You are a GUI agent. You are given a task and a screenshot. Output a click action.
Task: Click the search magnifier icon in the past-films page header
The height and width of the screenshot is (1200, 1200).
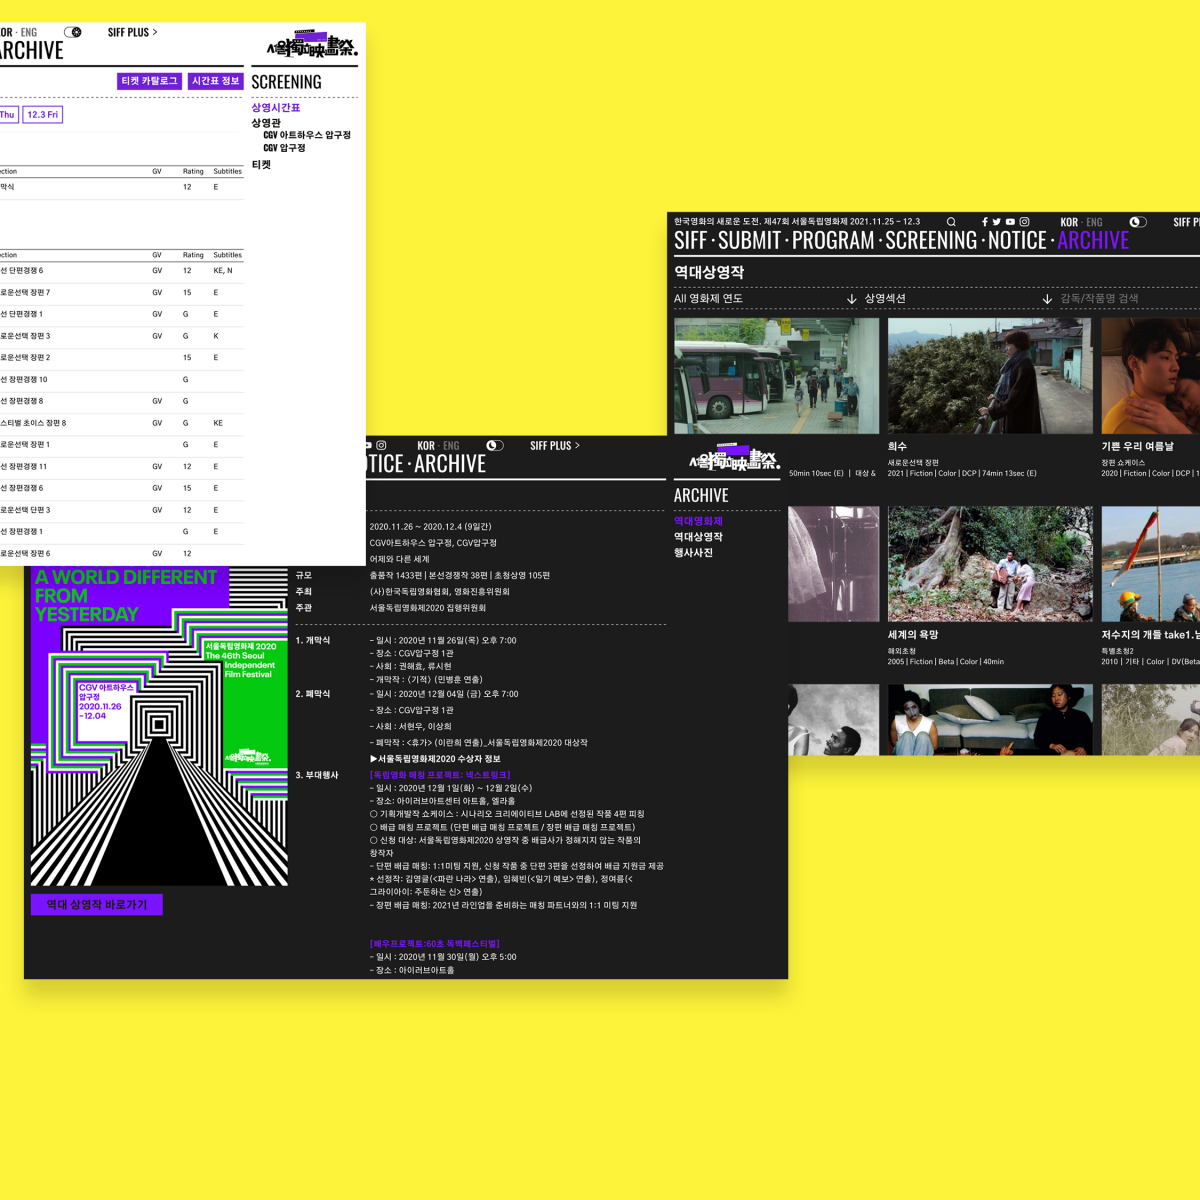[951, 222]
